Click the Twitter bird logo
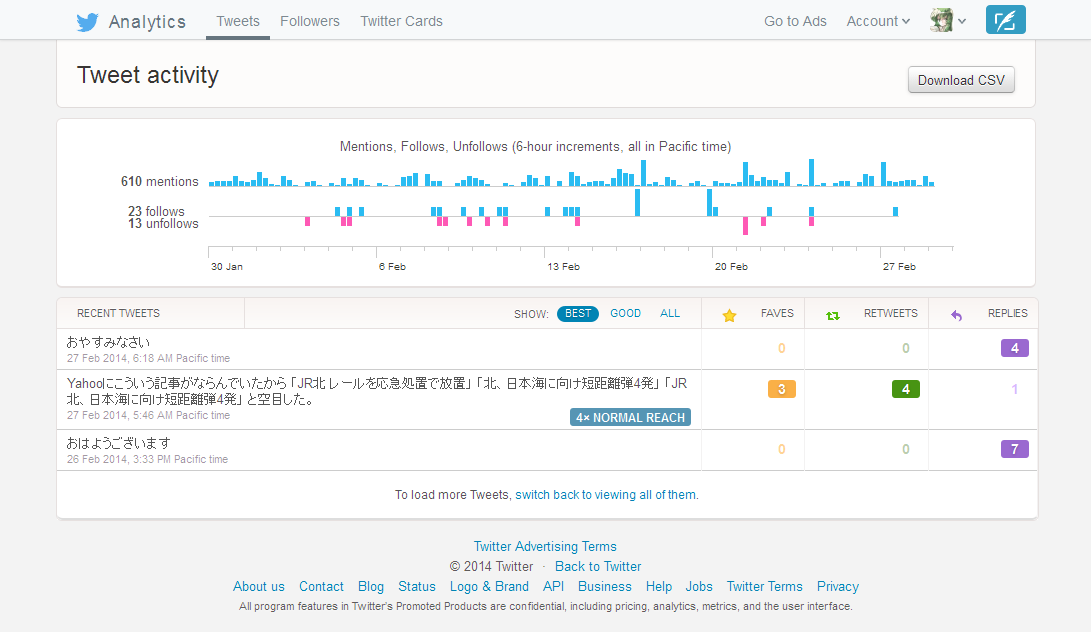 (x=88, y=21)
